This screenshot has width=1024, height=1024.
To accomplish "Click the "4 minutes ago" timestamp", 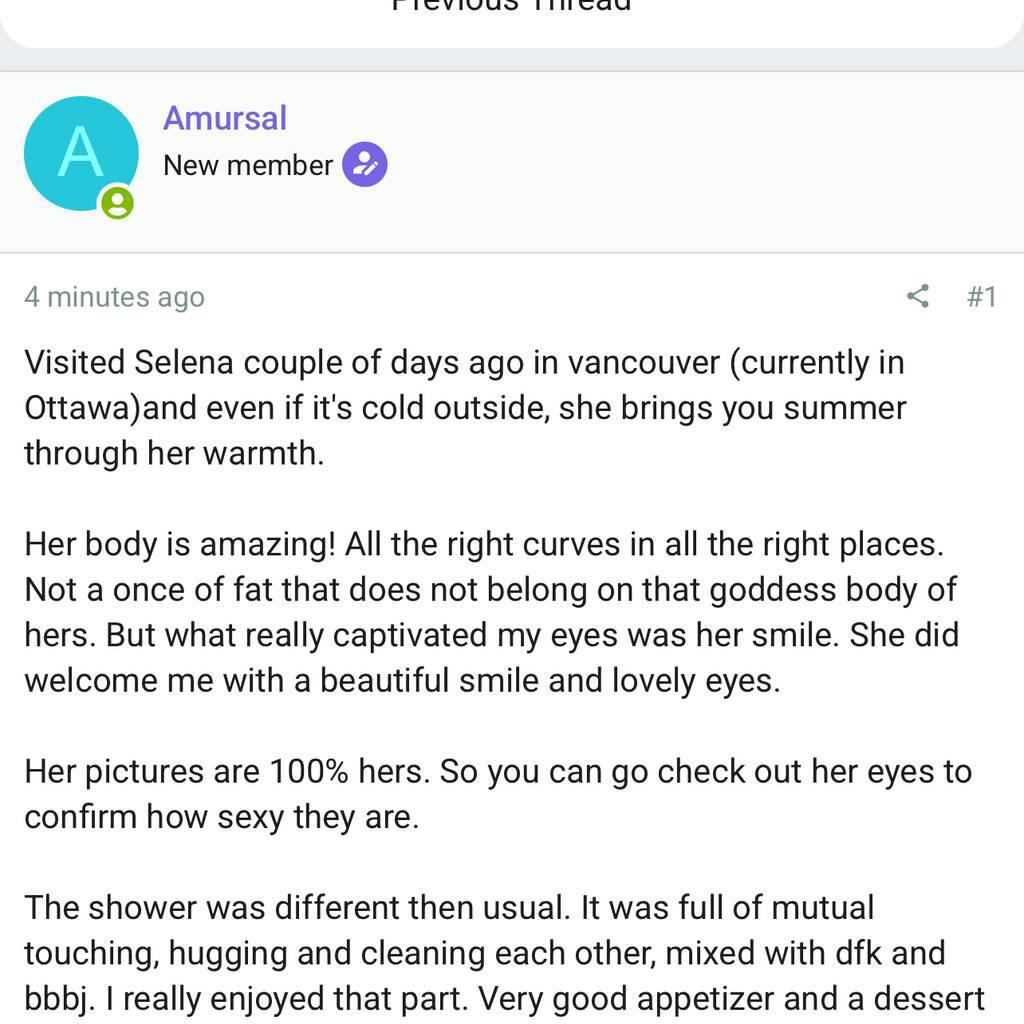I will [x=114, y=297].
